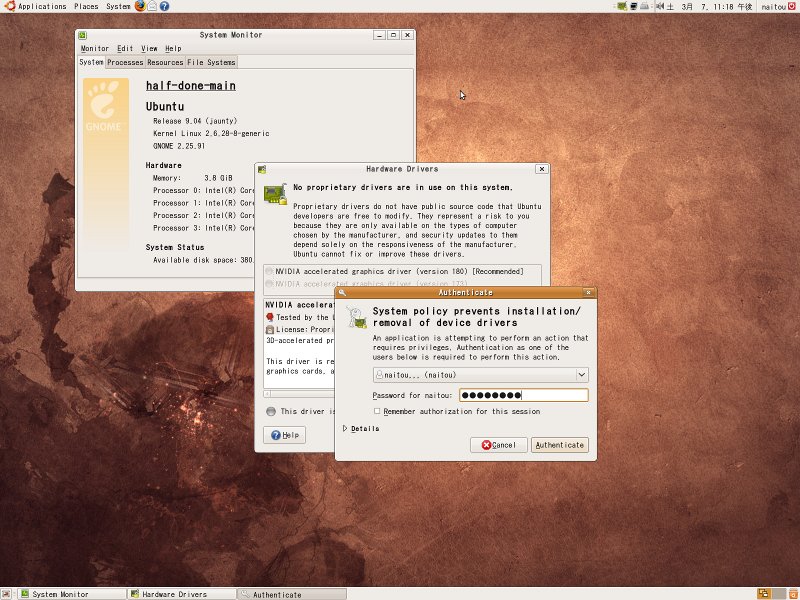Click the GNOME foot logo in System Monitor
800x600 pixels.
[x=104, y=106]
